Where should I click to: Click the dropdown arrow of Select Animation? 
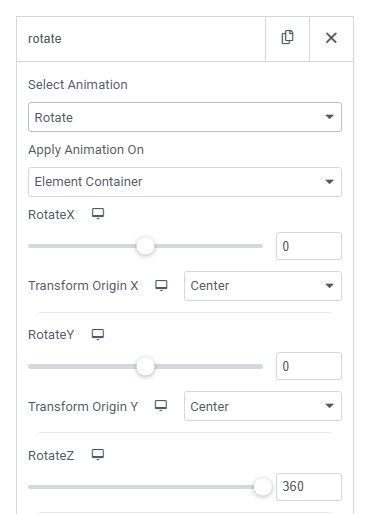click(x=329, y=117)
